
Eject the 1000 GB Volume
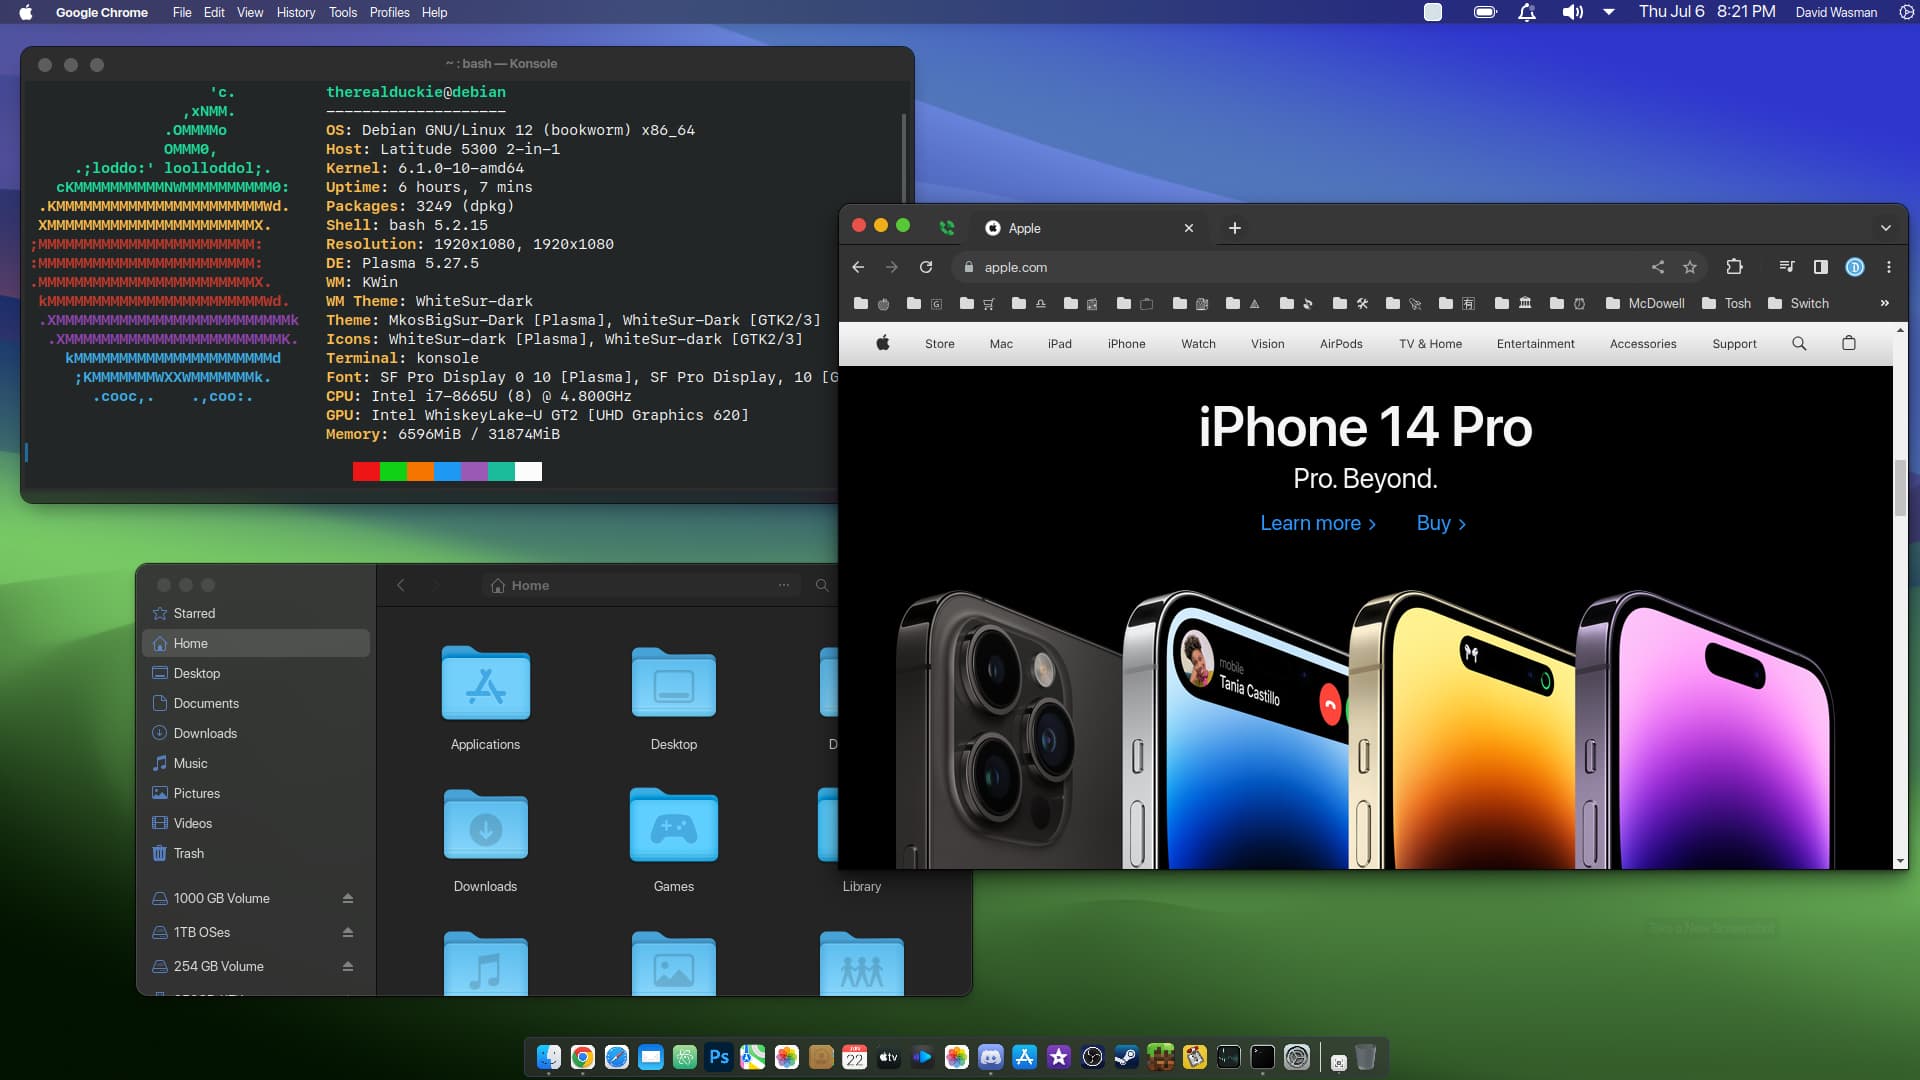348,898
